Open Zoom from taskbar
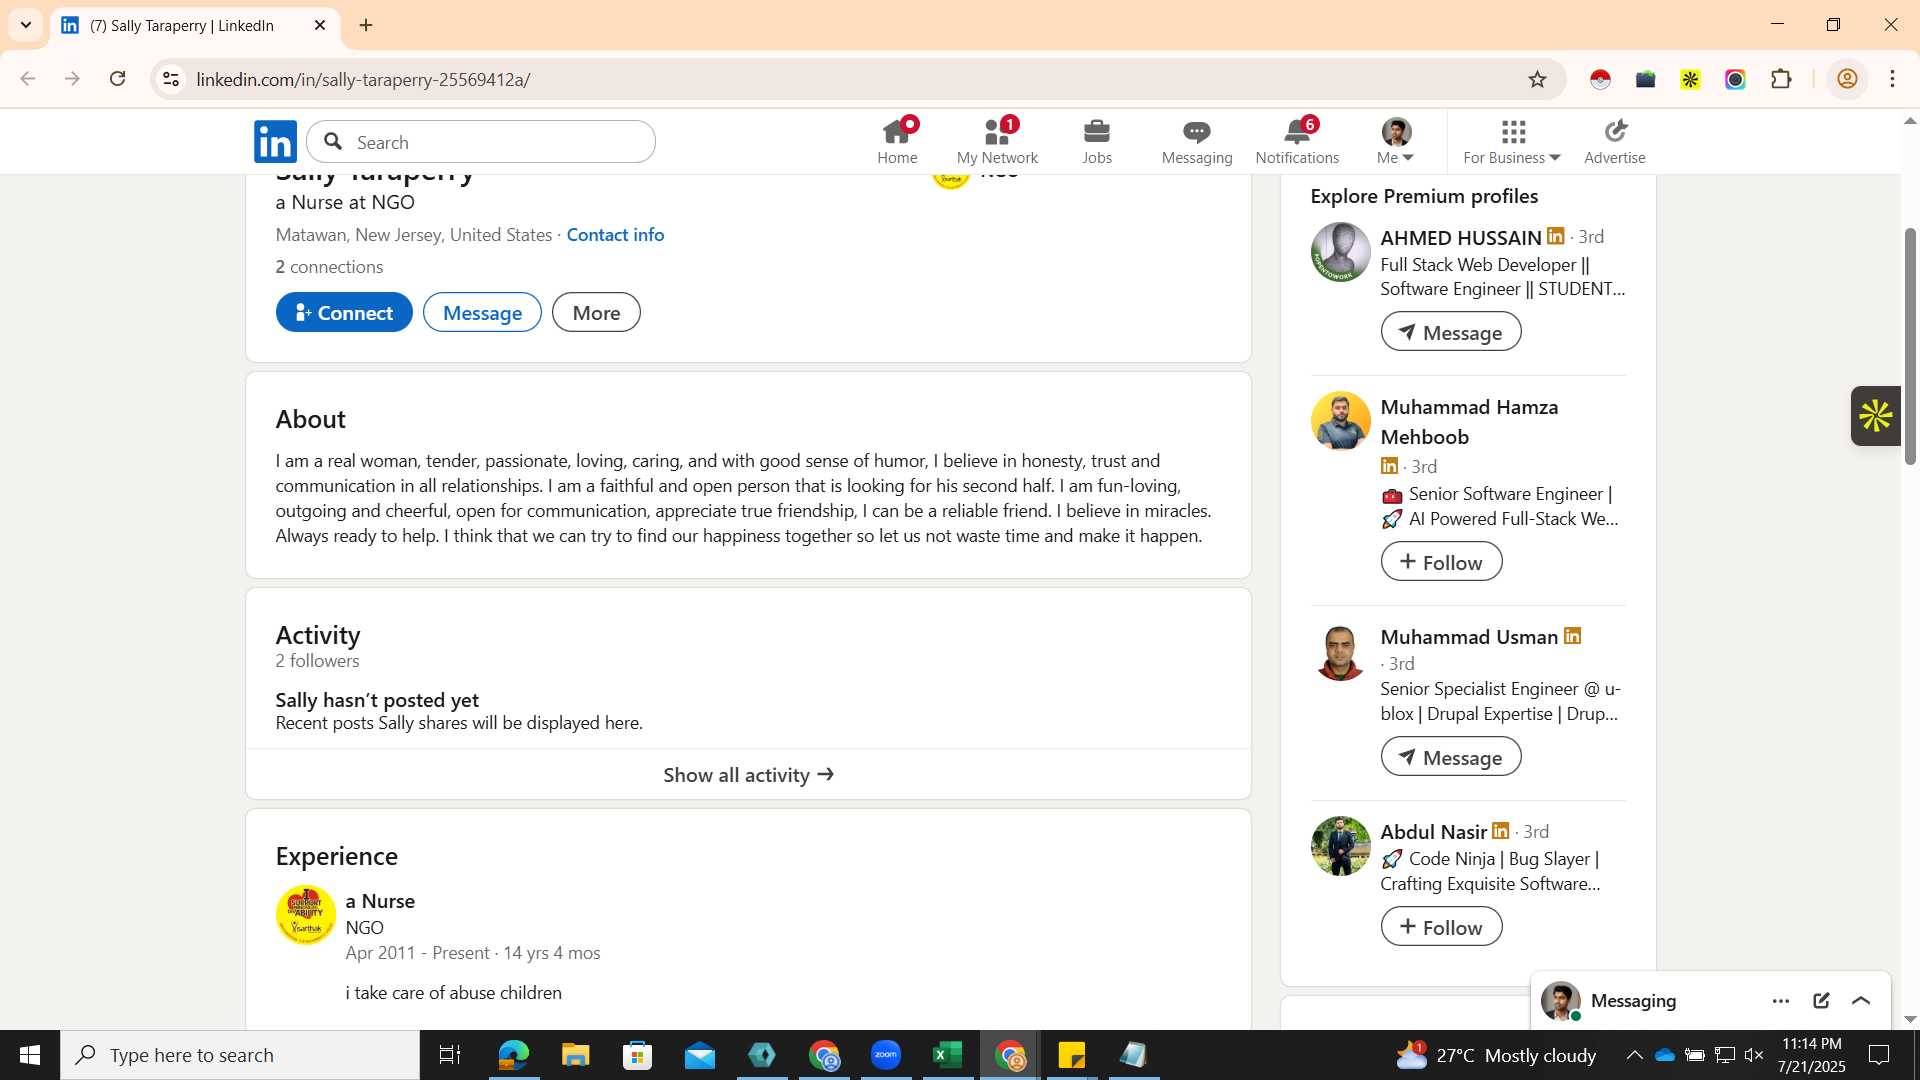 click(885, 1055)
